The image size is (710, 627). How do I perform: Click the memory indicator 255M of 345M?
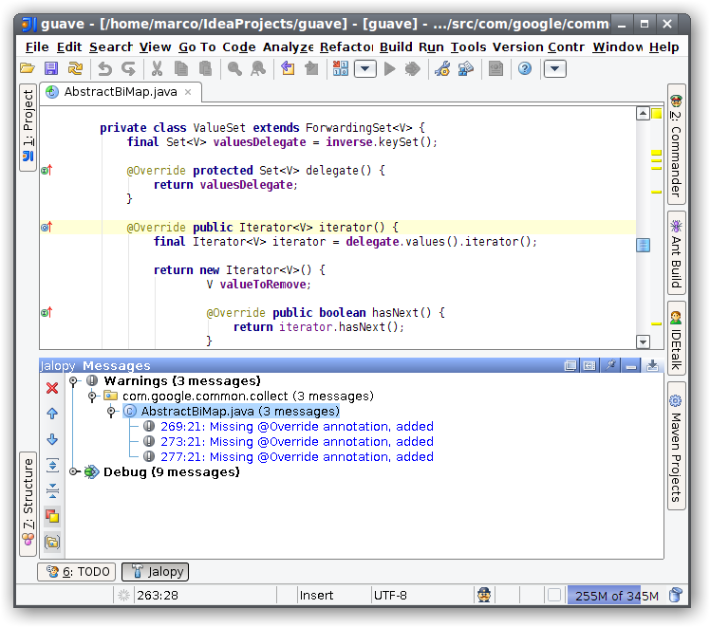tap(616, 596)
